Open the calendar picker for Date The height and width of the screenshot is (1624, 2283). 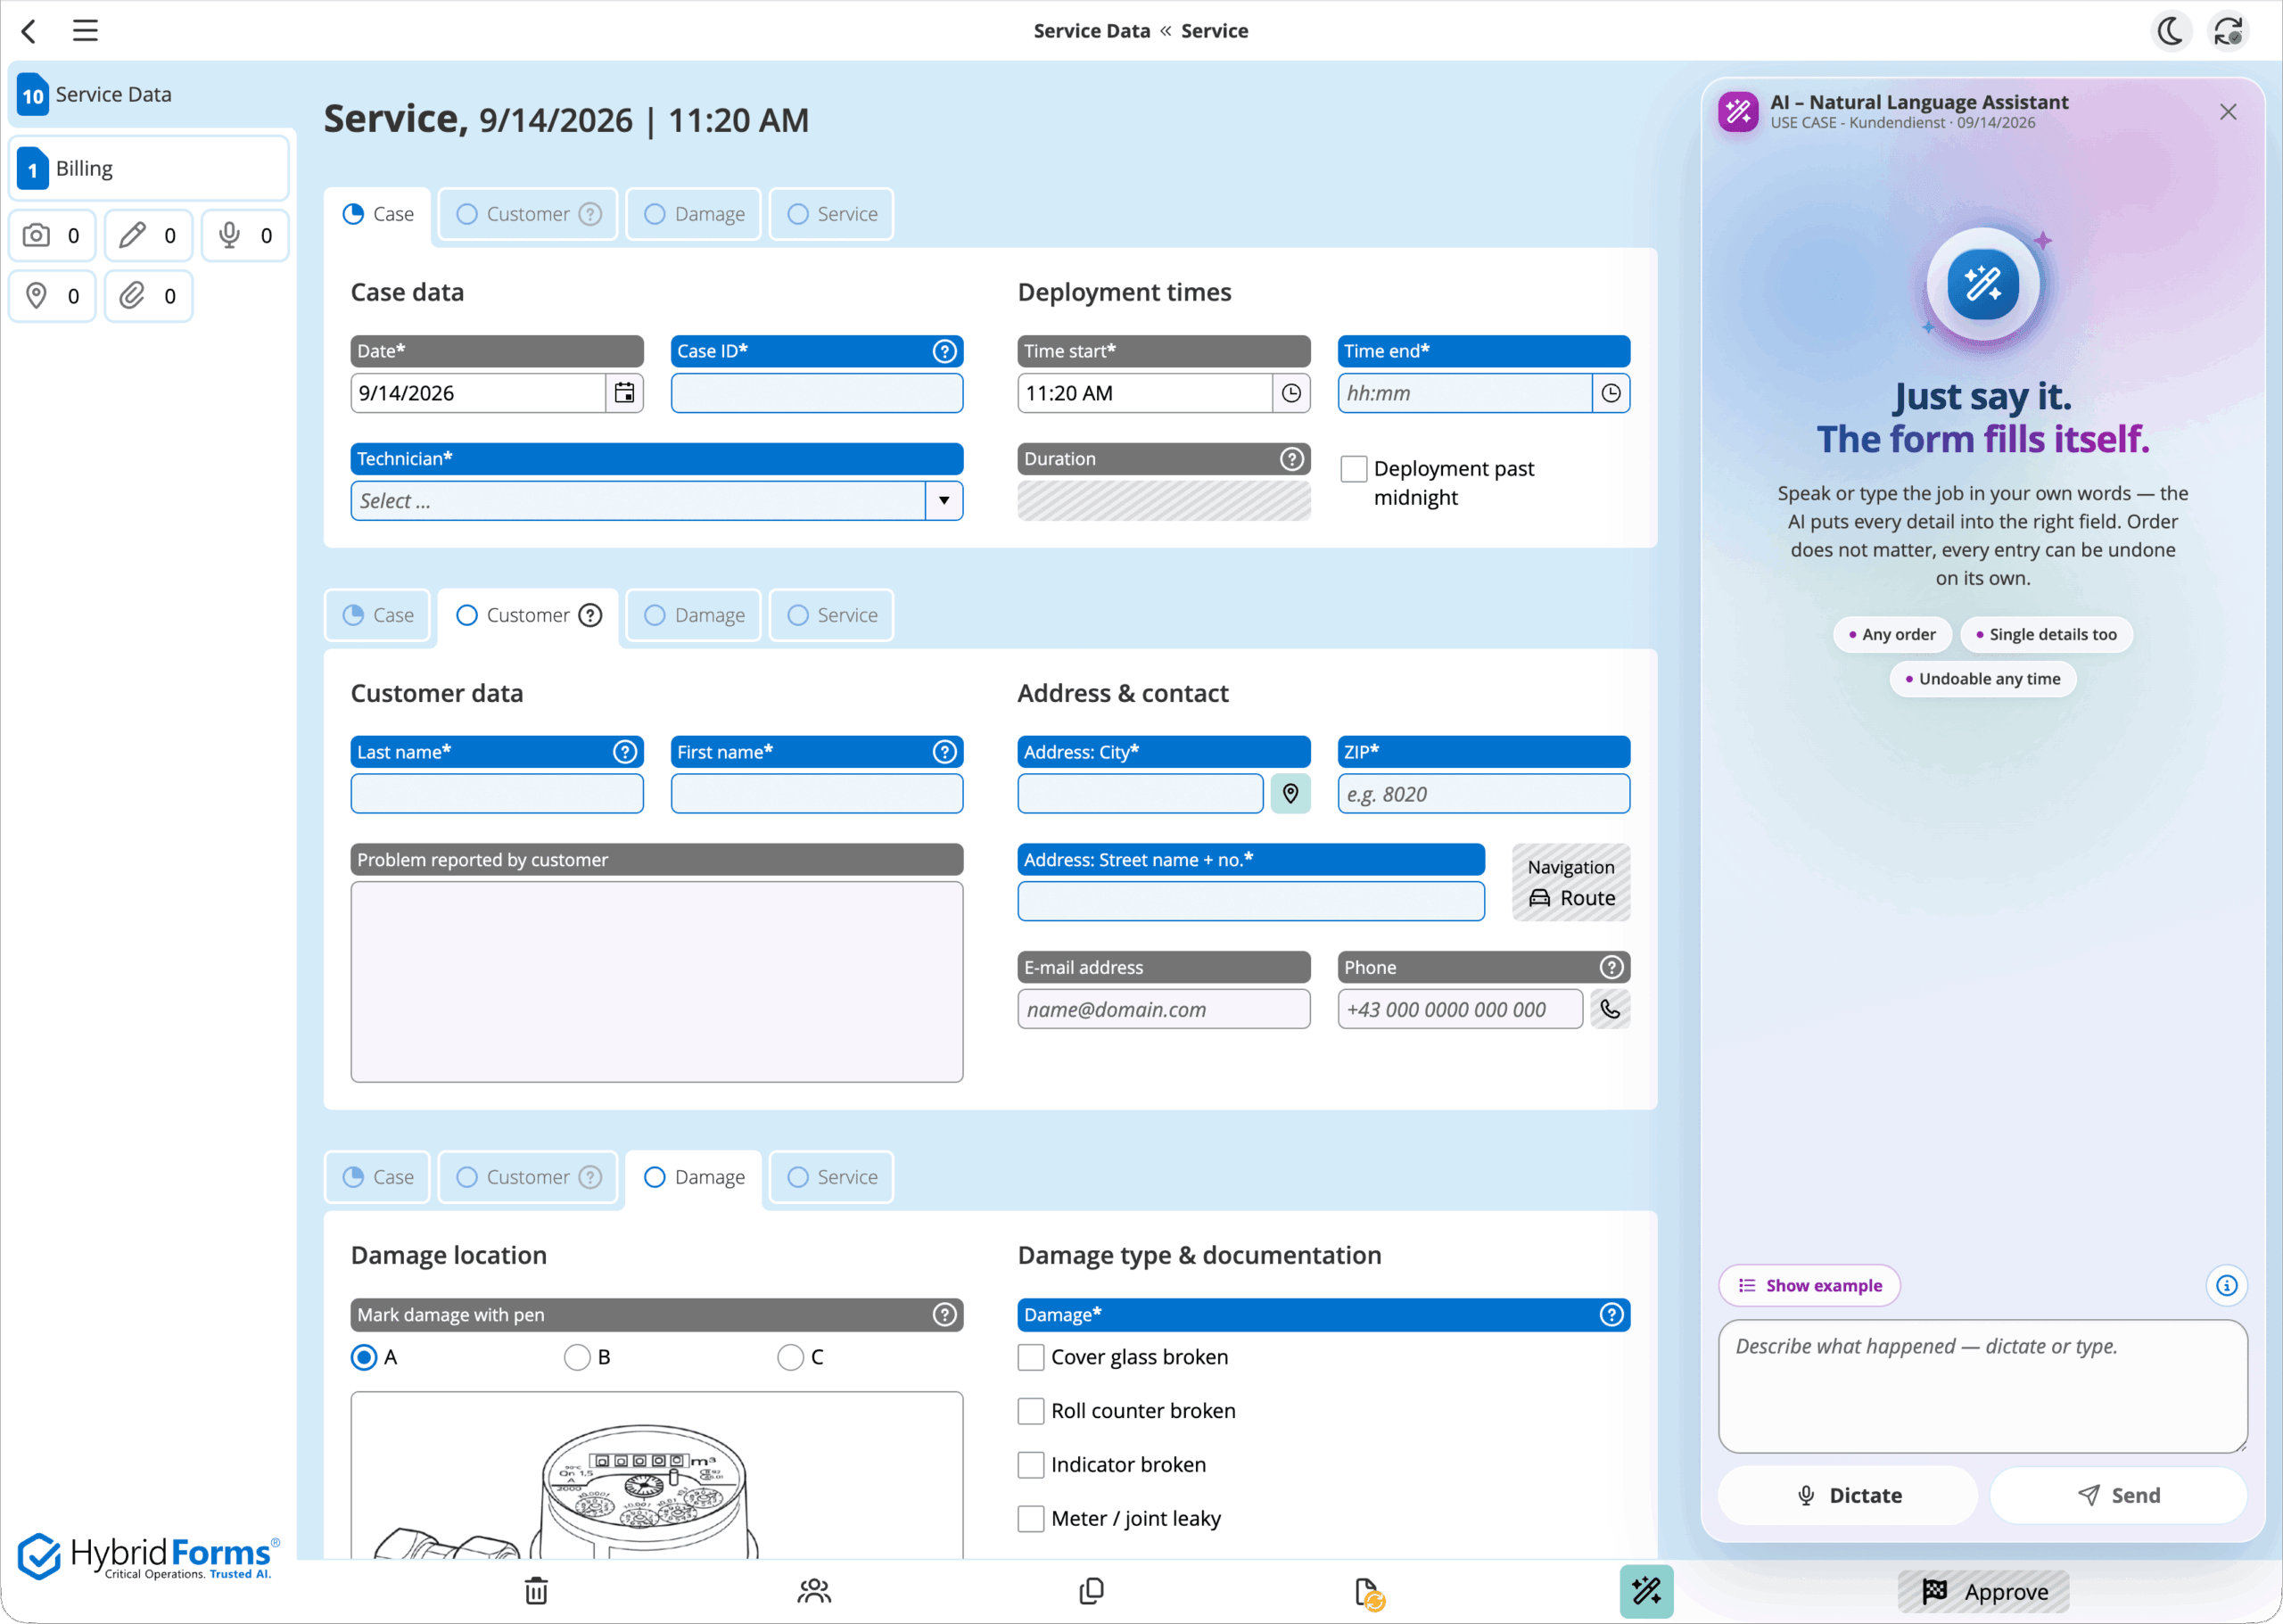(624, 393)
